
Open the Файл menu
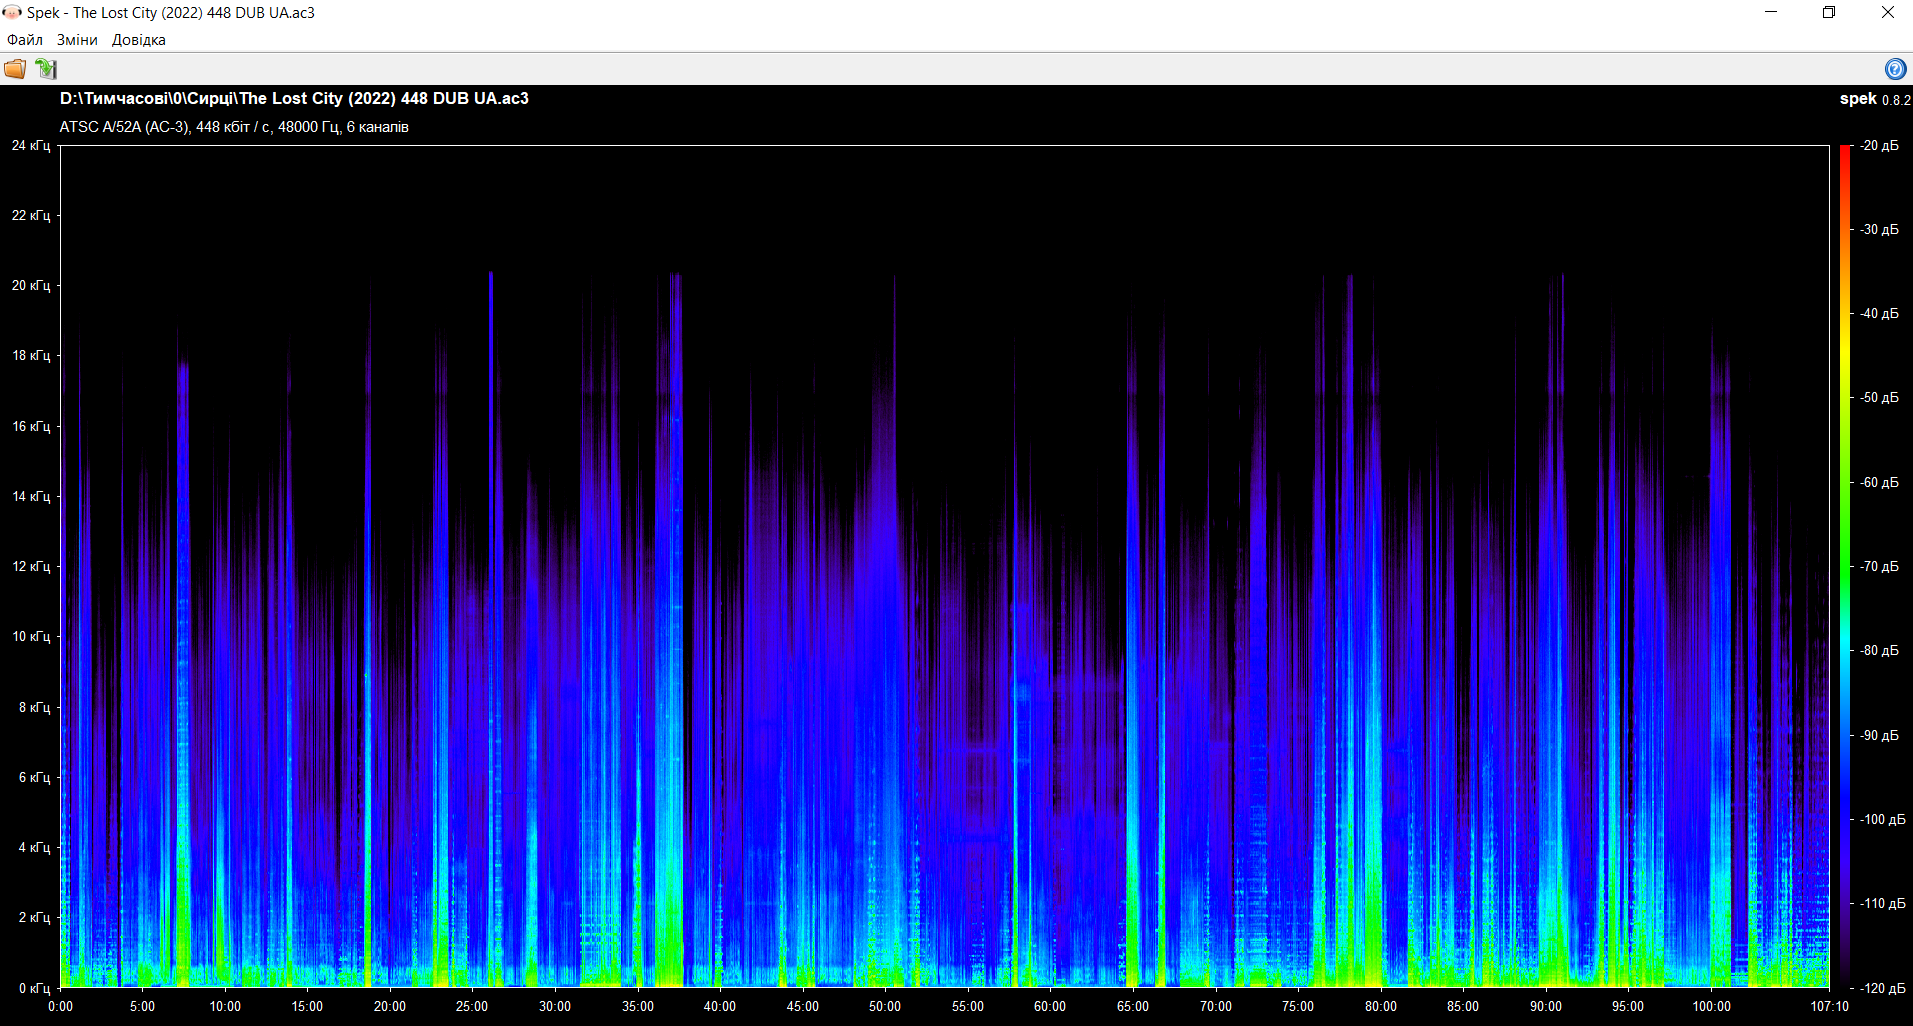(25, 40)
